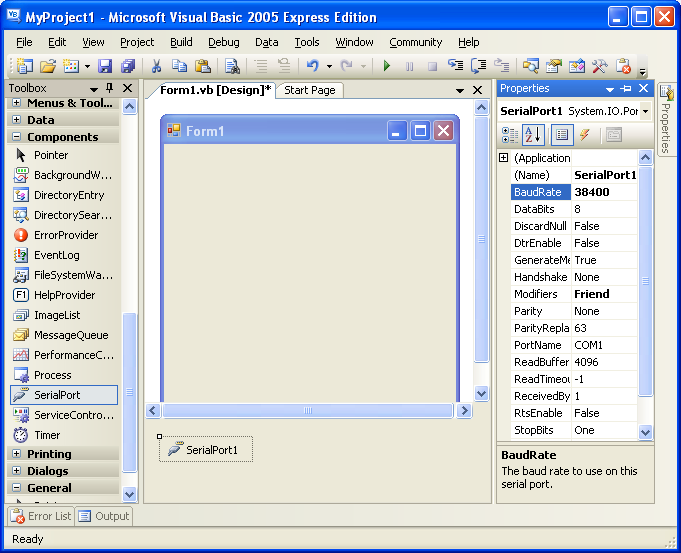Switch to the Start Page tab
The image size is (681, 553).
(x=310, y=90)
